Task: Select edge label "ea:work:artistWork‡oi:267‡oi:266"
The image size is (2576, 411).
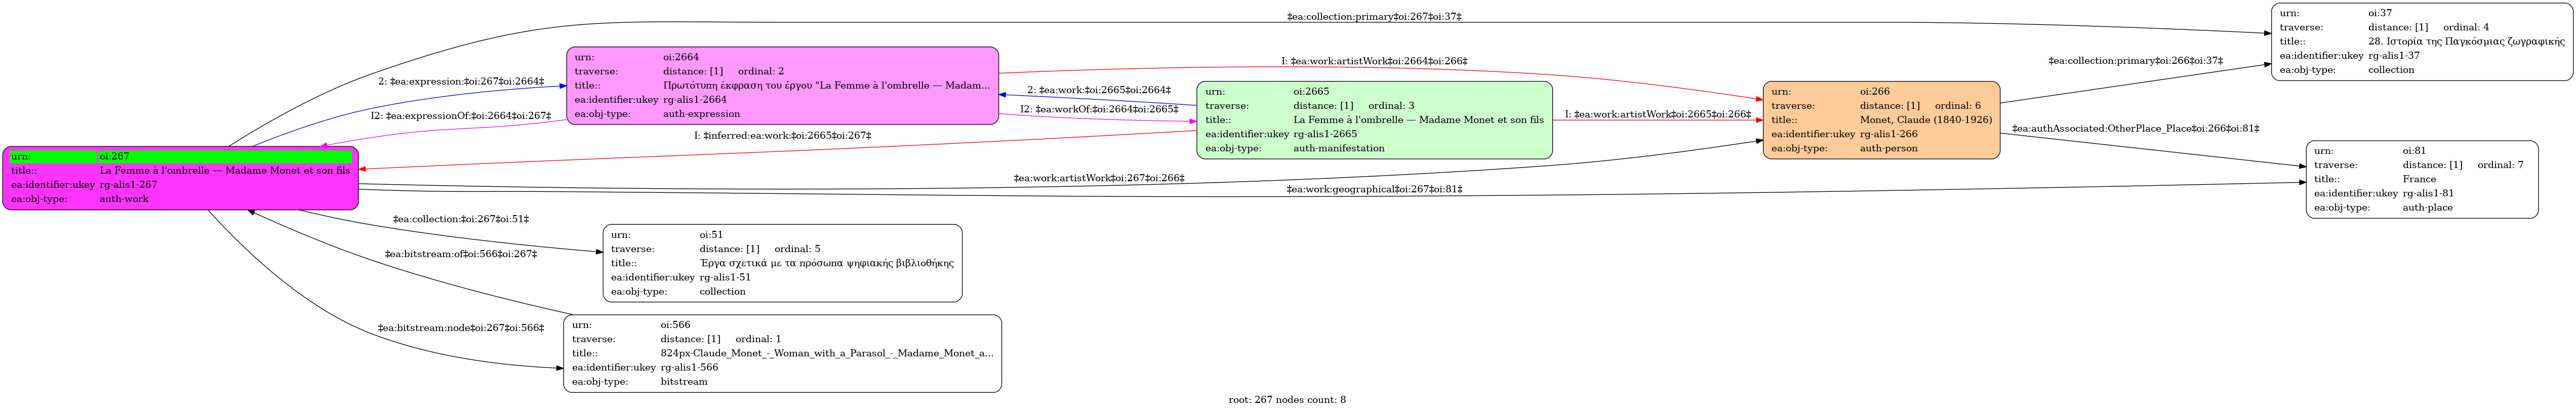Action: pyautogui.click(x=1098, y=178)
